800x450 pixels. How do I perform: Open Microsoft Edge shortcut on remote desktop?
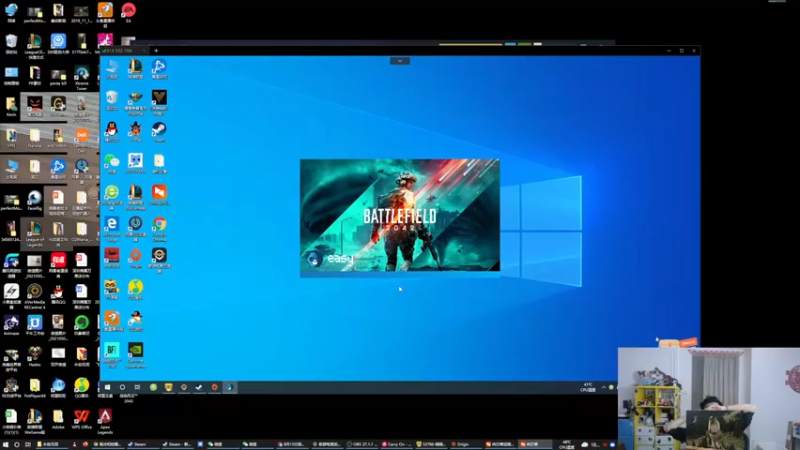click(x=112, y=226)
